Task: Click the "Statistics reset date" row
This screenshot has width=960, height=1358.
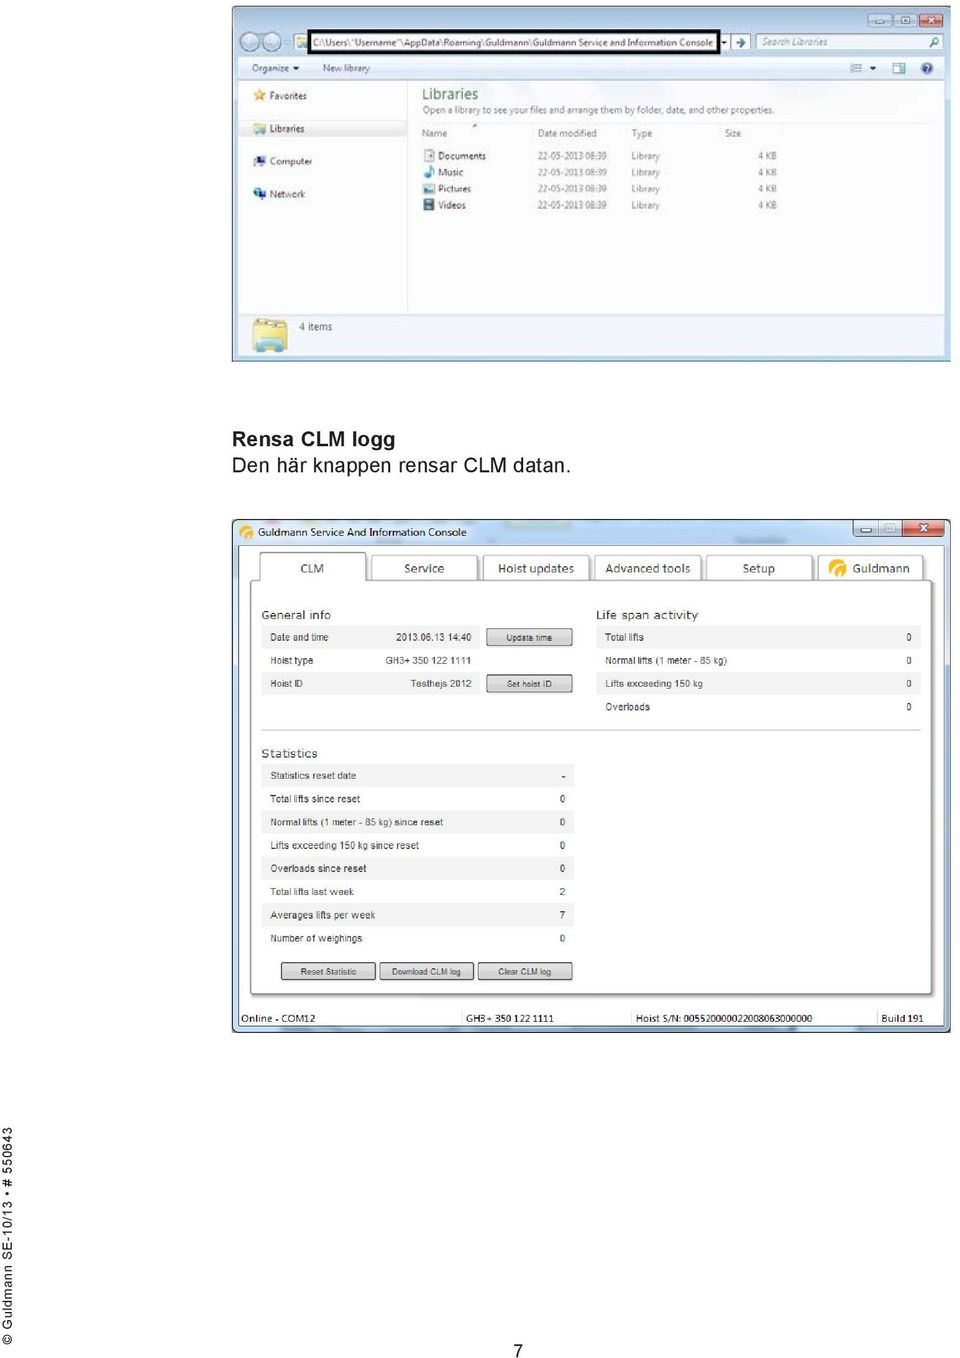Action: tap(417, 776)
